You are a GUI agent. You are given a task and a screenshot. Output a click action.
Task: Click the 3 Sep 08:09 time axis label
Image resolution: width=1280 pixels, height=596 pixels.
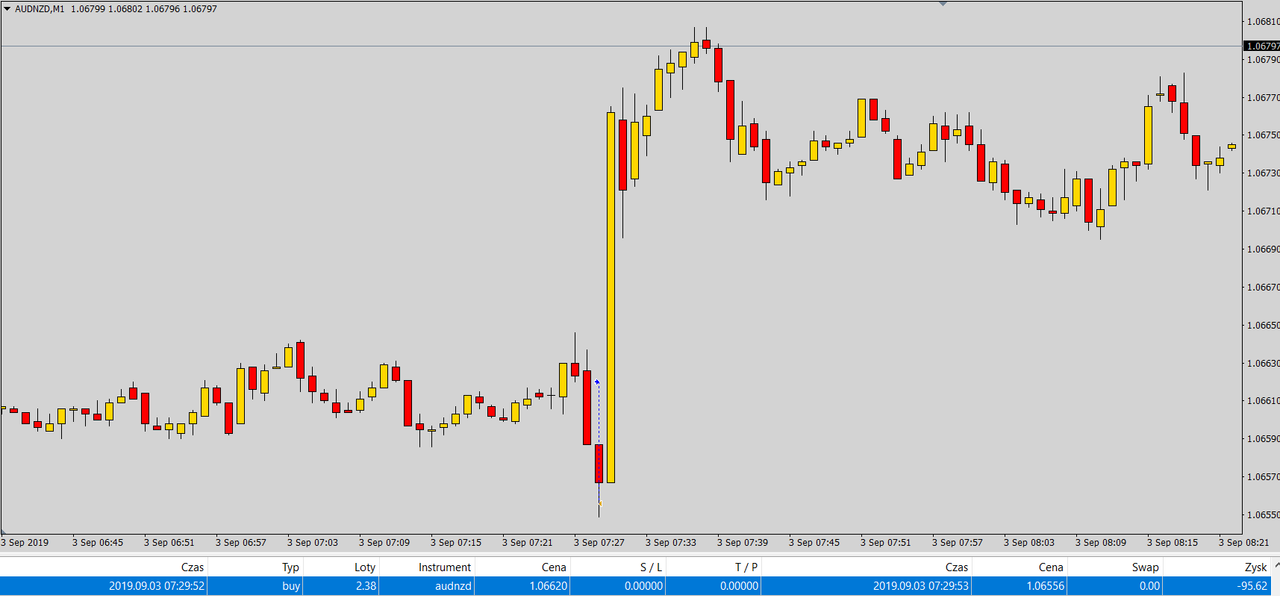tap(1101, 542)
